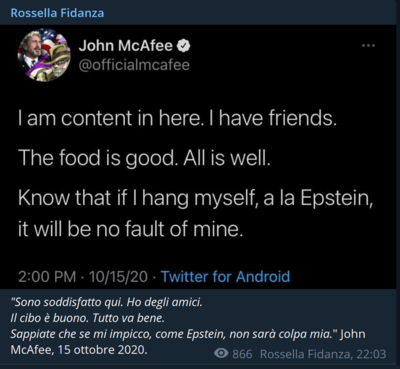Click the verified badge next to John McAfee
400x369 pixels.
[184, 46]
